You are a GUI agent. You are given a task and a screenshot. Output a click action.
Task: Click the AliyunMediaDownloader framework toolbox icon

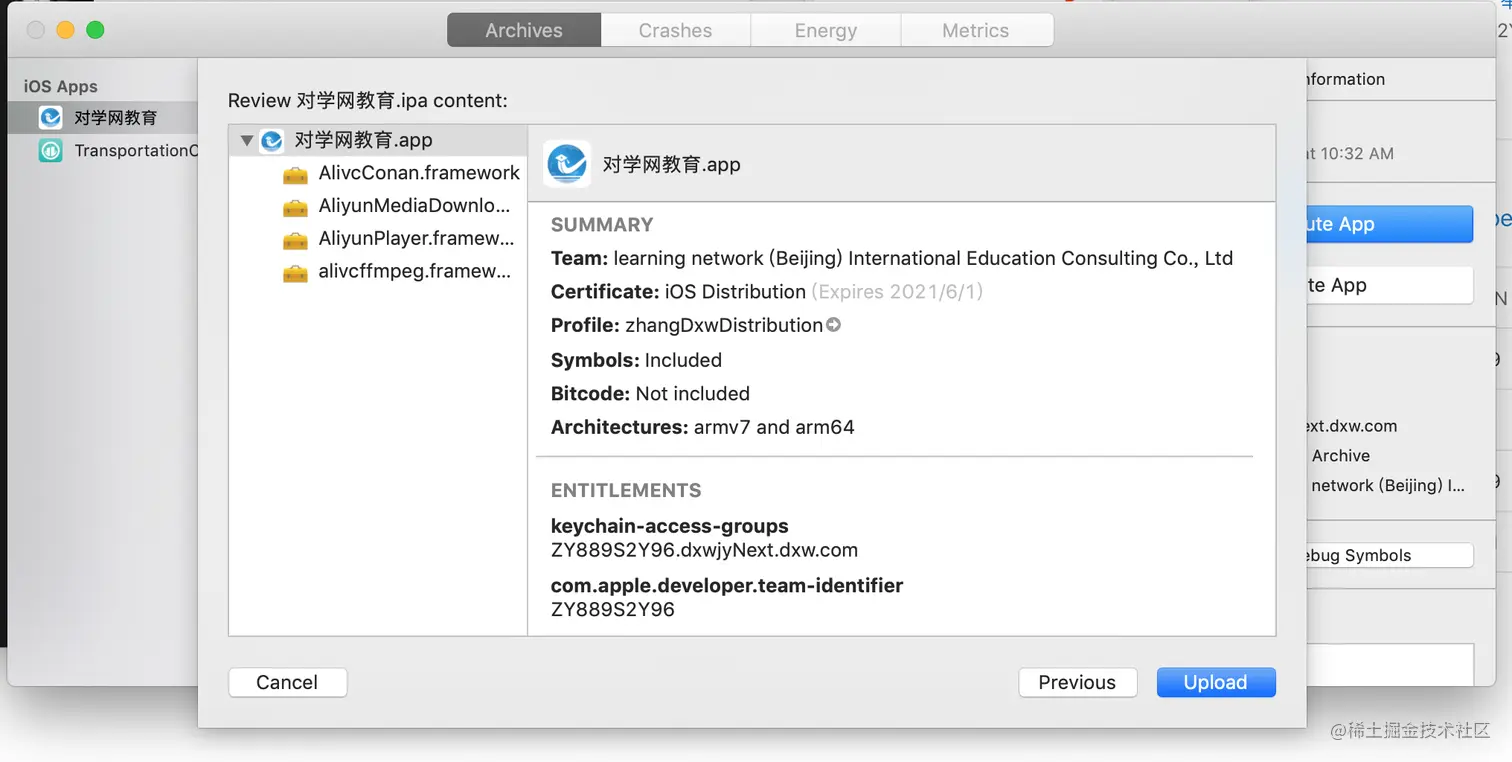(295, 207)
